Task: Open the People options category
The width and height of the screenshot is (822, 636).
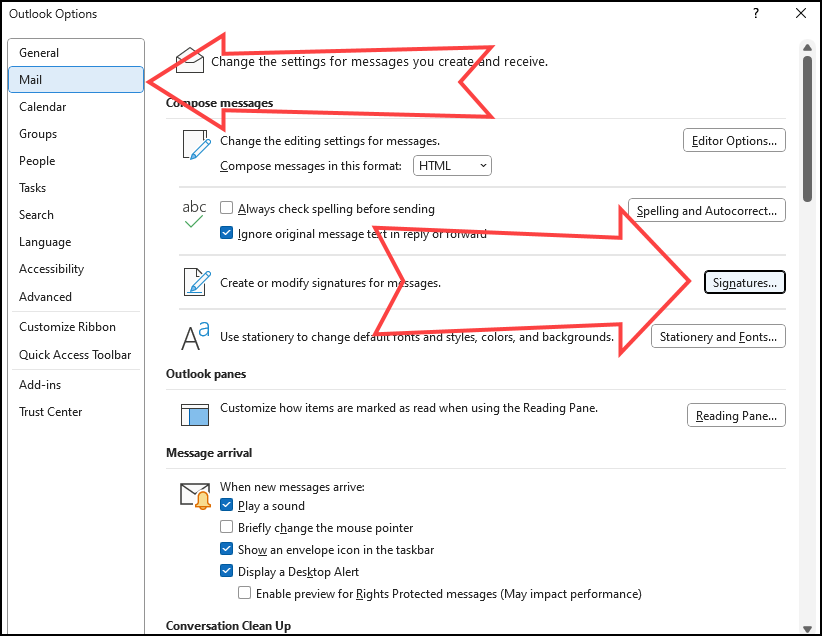Action: (76, 161)
